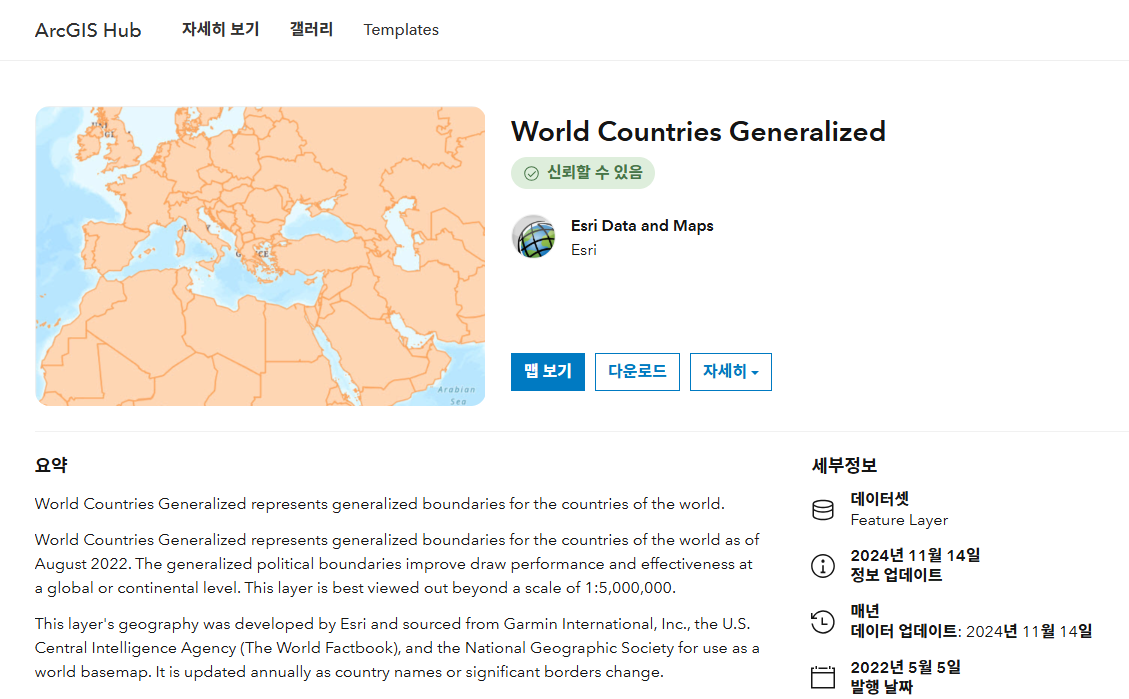1129x699 pixels.
Task: Open the Esri Data and Maps profile
Action: (x=642, y=225)
